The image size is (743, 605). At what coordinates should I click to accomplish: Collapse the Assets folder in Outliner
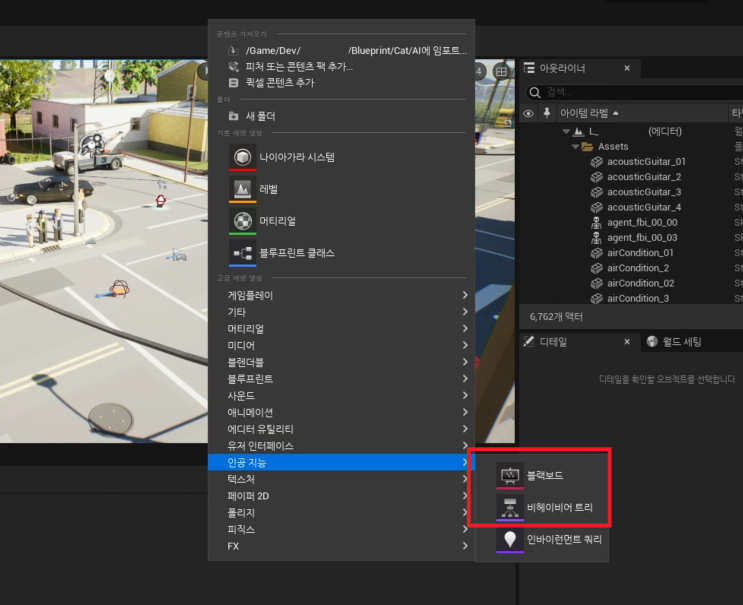575,147
